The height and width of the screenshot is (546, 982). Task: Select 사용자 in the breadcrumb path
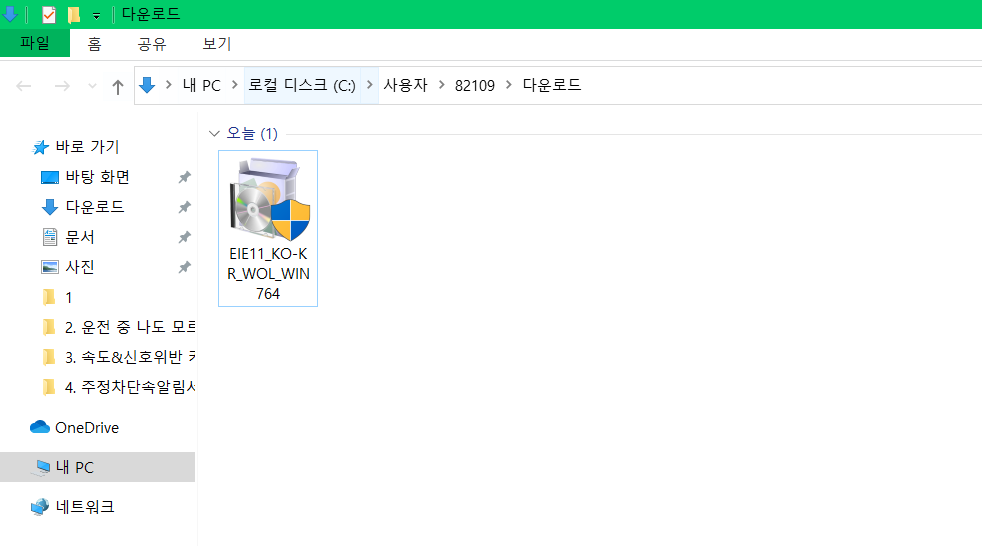coord(405,85)
